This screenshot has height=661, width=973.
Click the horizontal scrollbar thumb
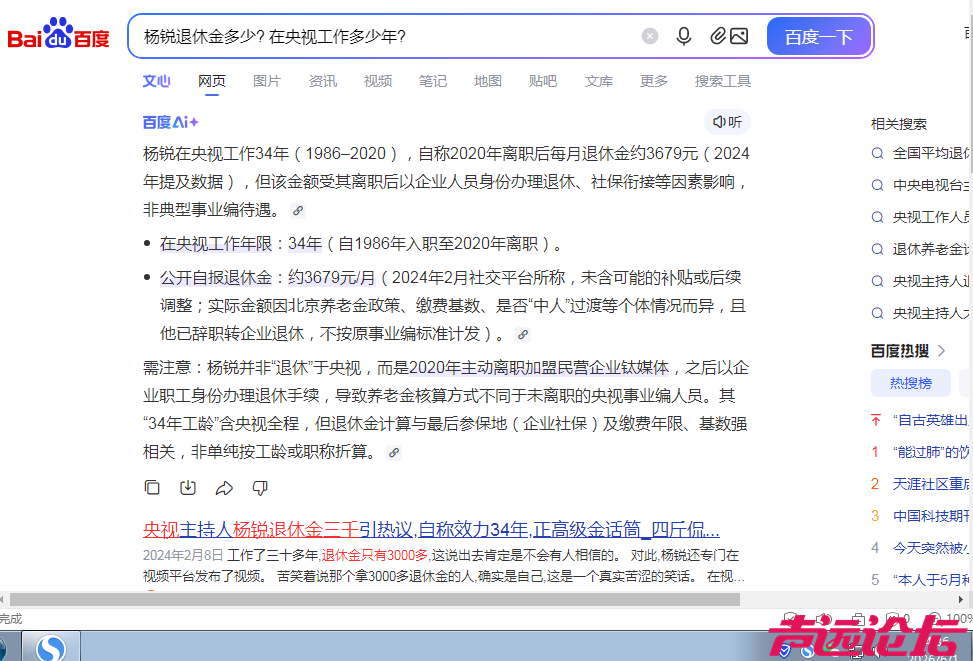tap(375, 600)
